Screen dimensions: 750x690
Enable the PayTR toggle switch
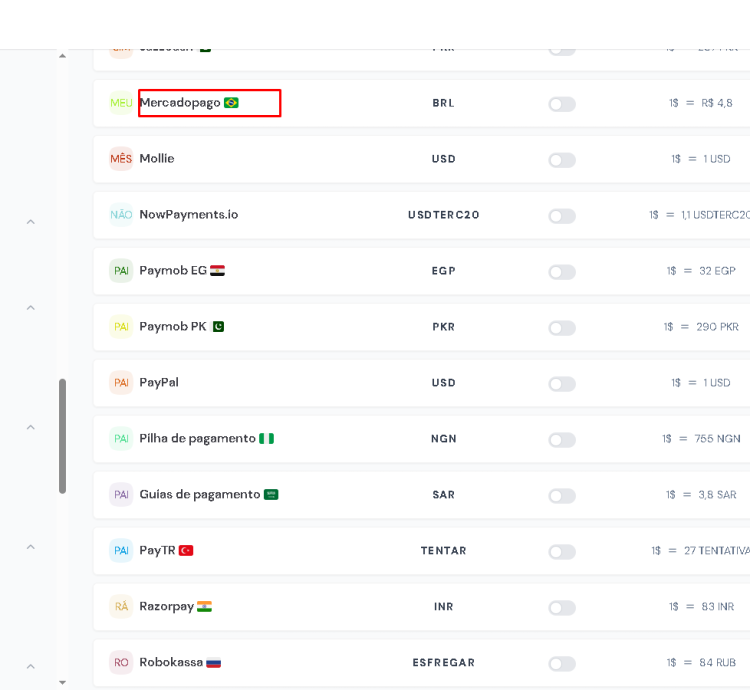click(562, 551)
